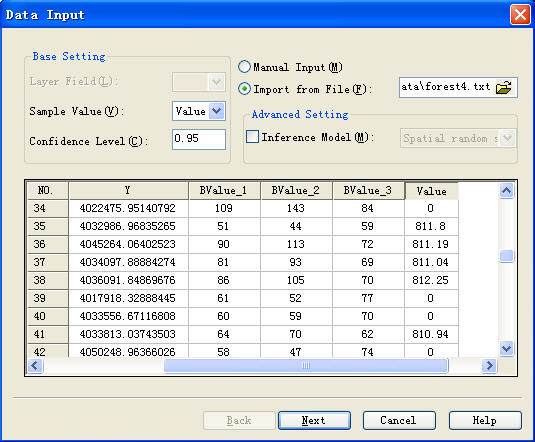Screen dimensions: 535x442
Task: Select the Manual Input radio button
Action: [x=244, y=67]
